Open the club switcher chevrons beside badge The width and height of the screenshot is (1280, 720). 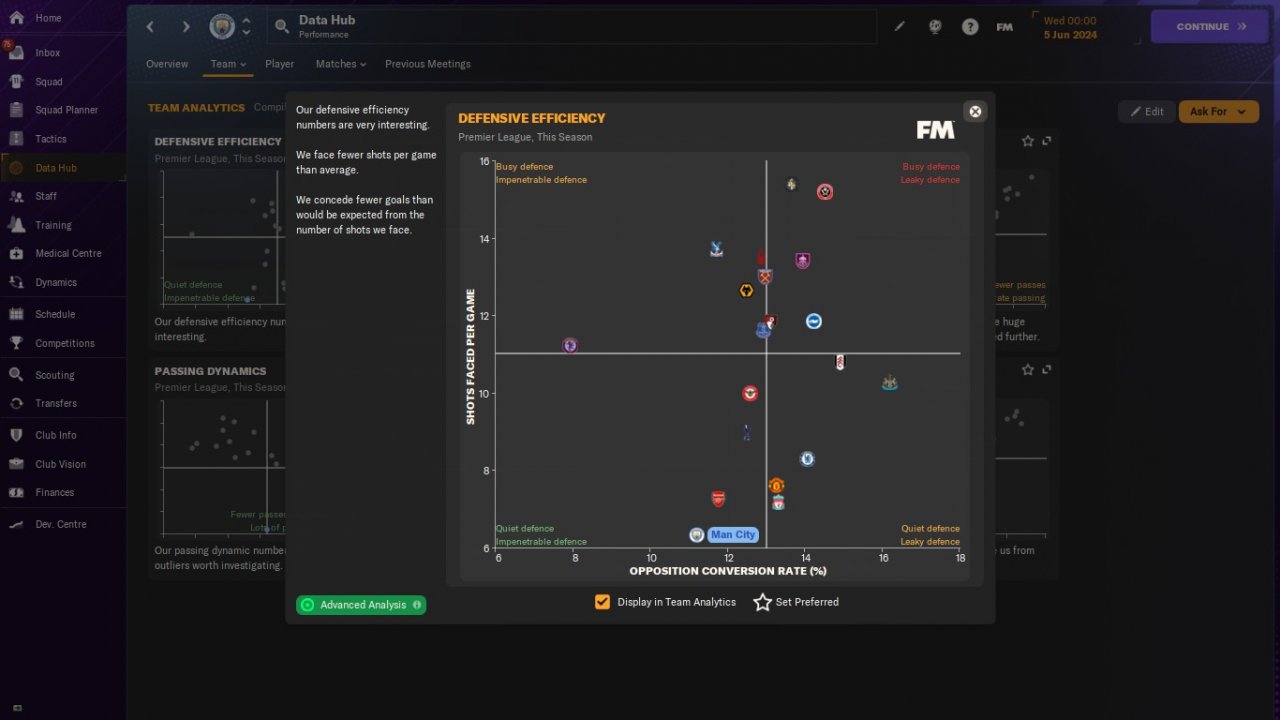point(246,27)
